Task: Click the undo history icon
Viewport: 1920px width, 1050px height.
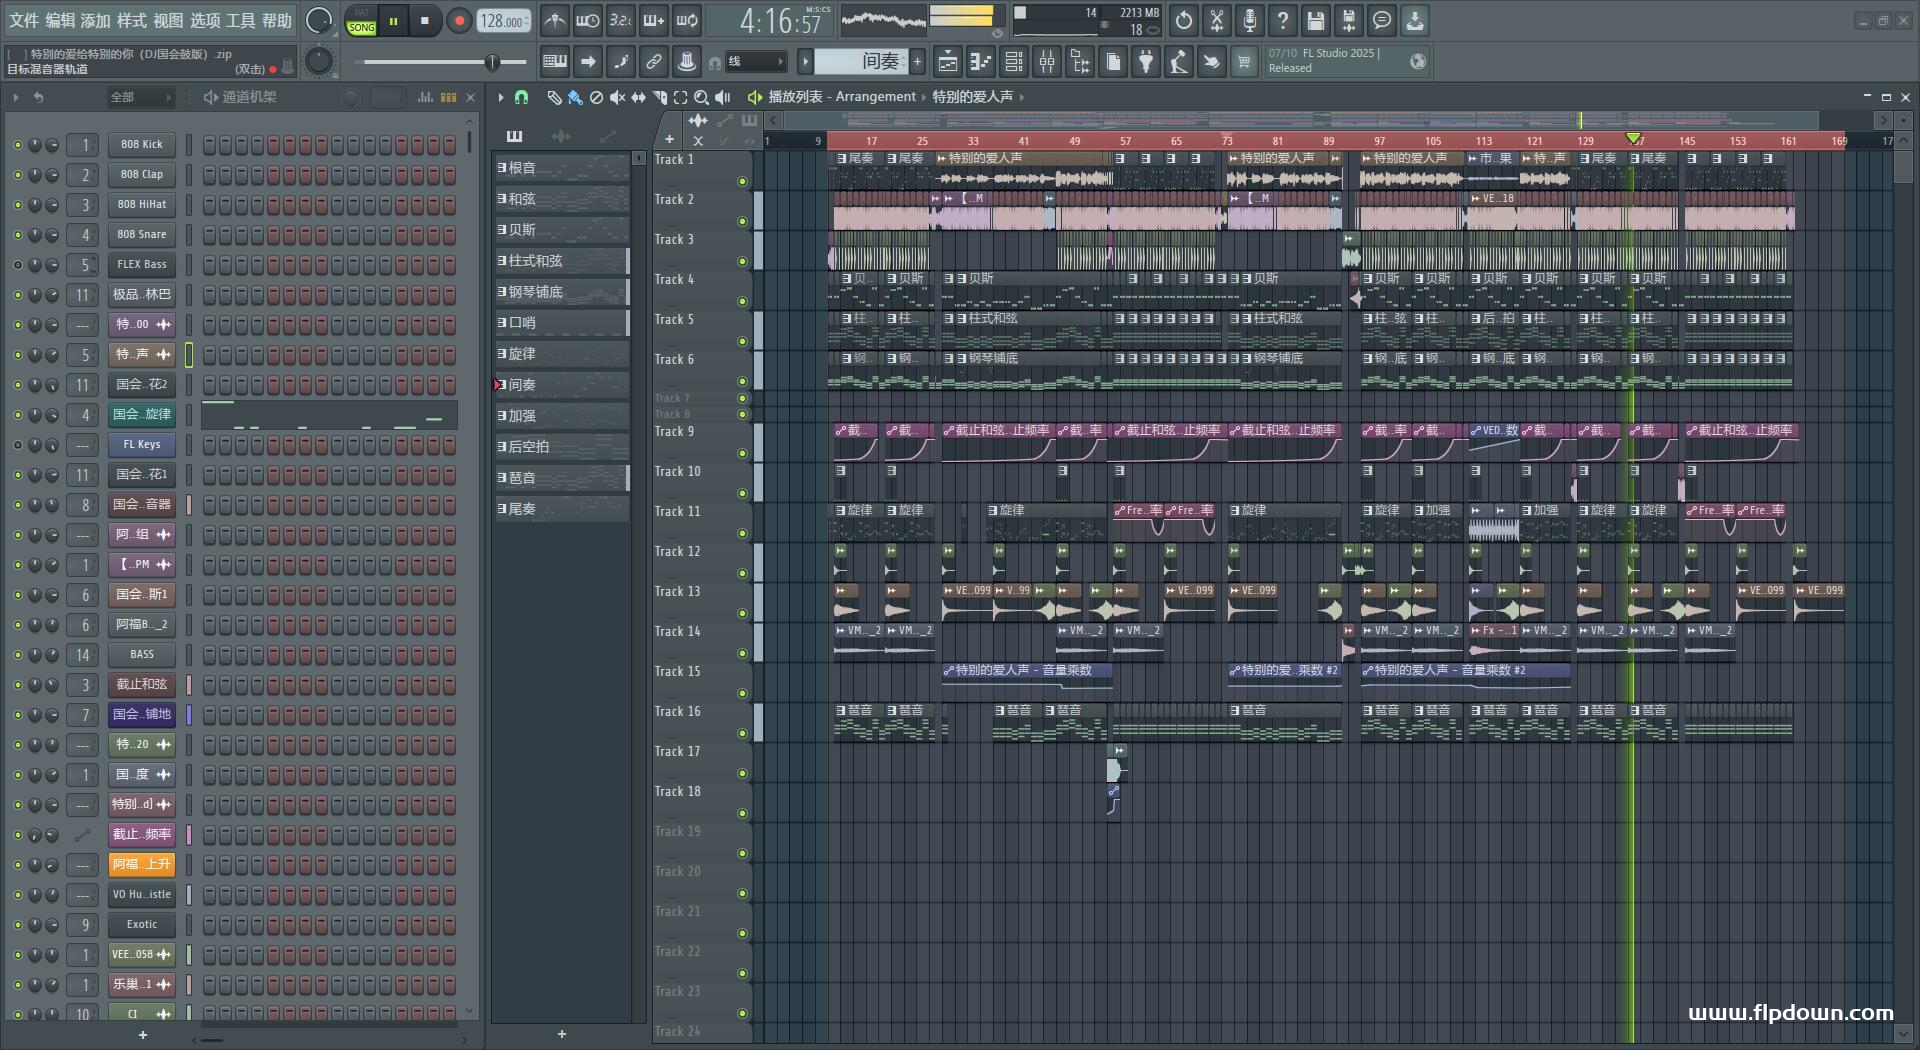Action: [x=1184, y=20]
